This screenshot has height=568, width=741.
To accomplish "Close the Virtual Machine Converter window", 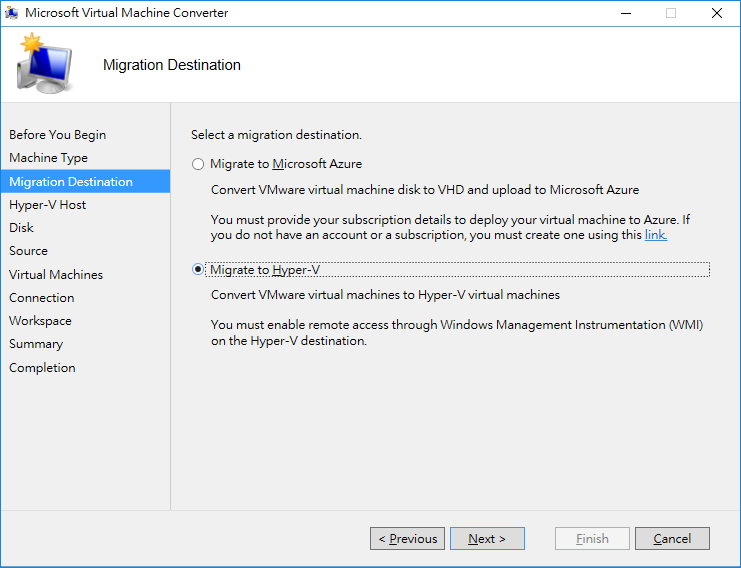I will pos(717,13).
